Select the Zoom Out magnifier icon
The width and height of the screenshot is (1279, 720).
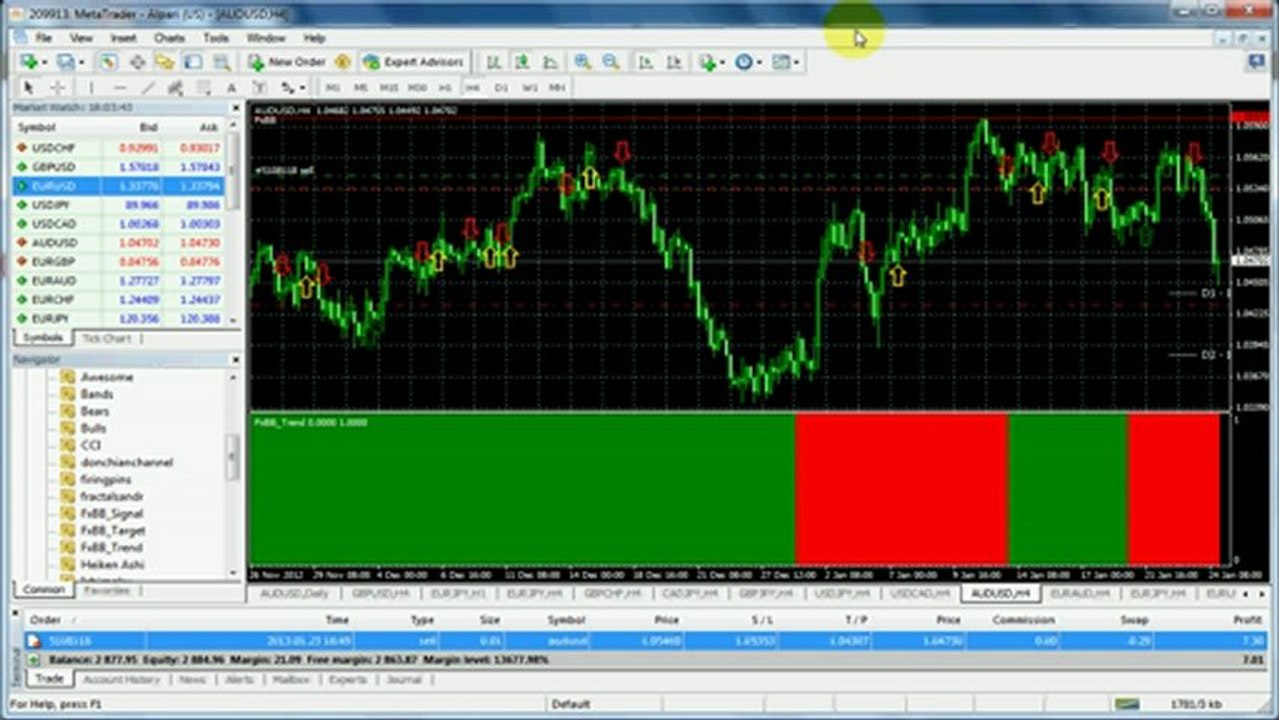click(609, 62)
